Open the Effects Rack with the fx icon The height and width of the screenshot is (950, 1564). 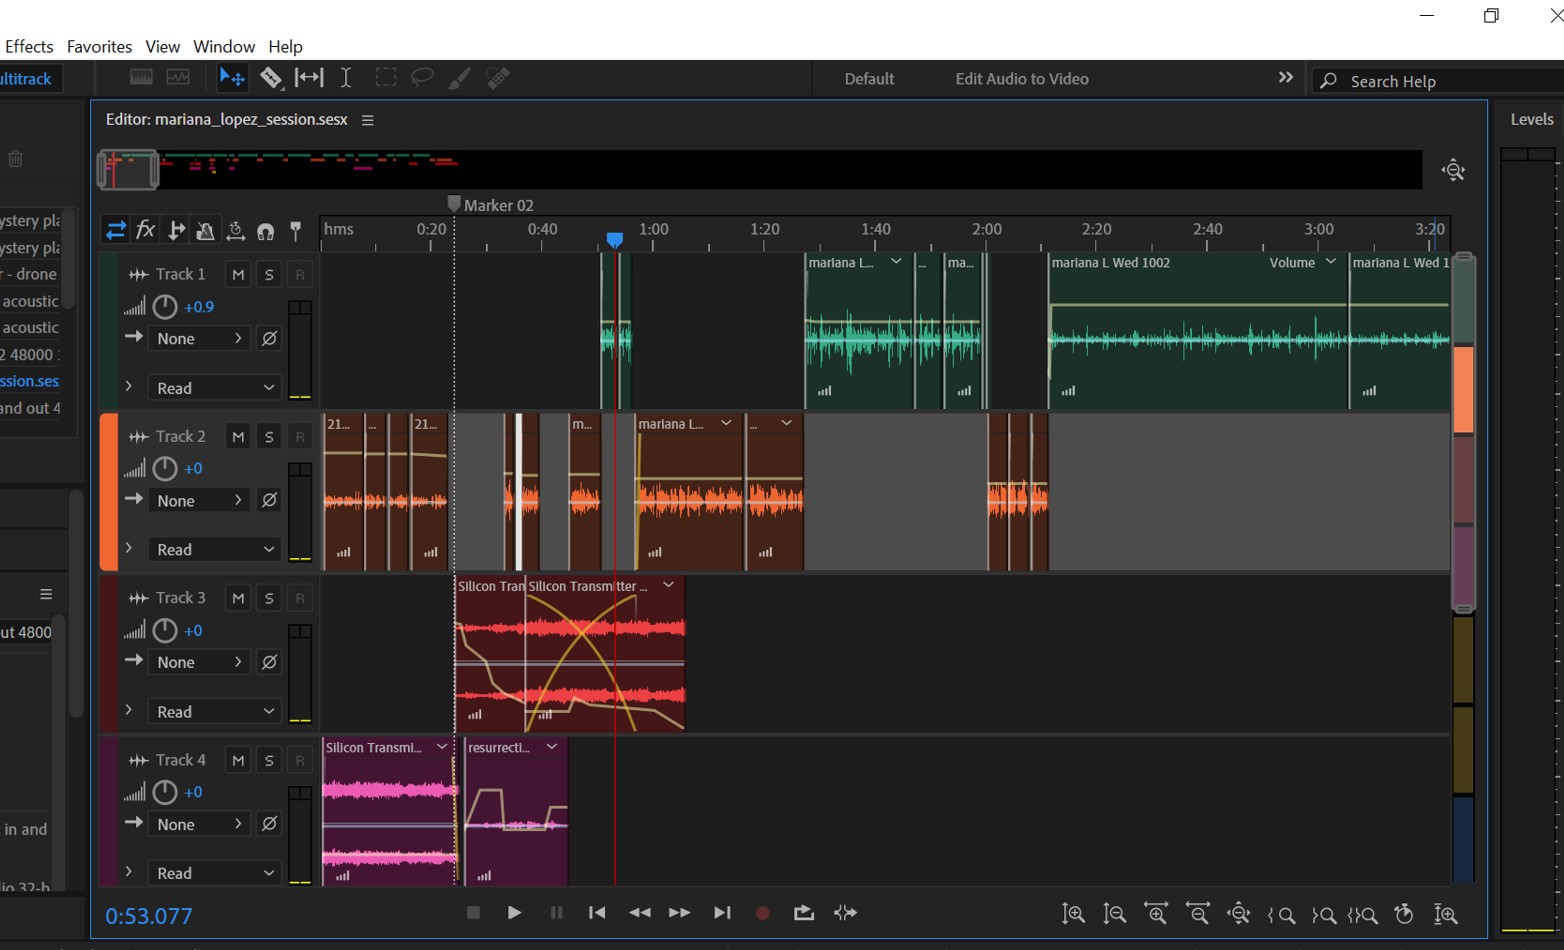click(145, 230)
